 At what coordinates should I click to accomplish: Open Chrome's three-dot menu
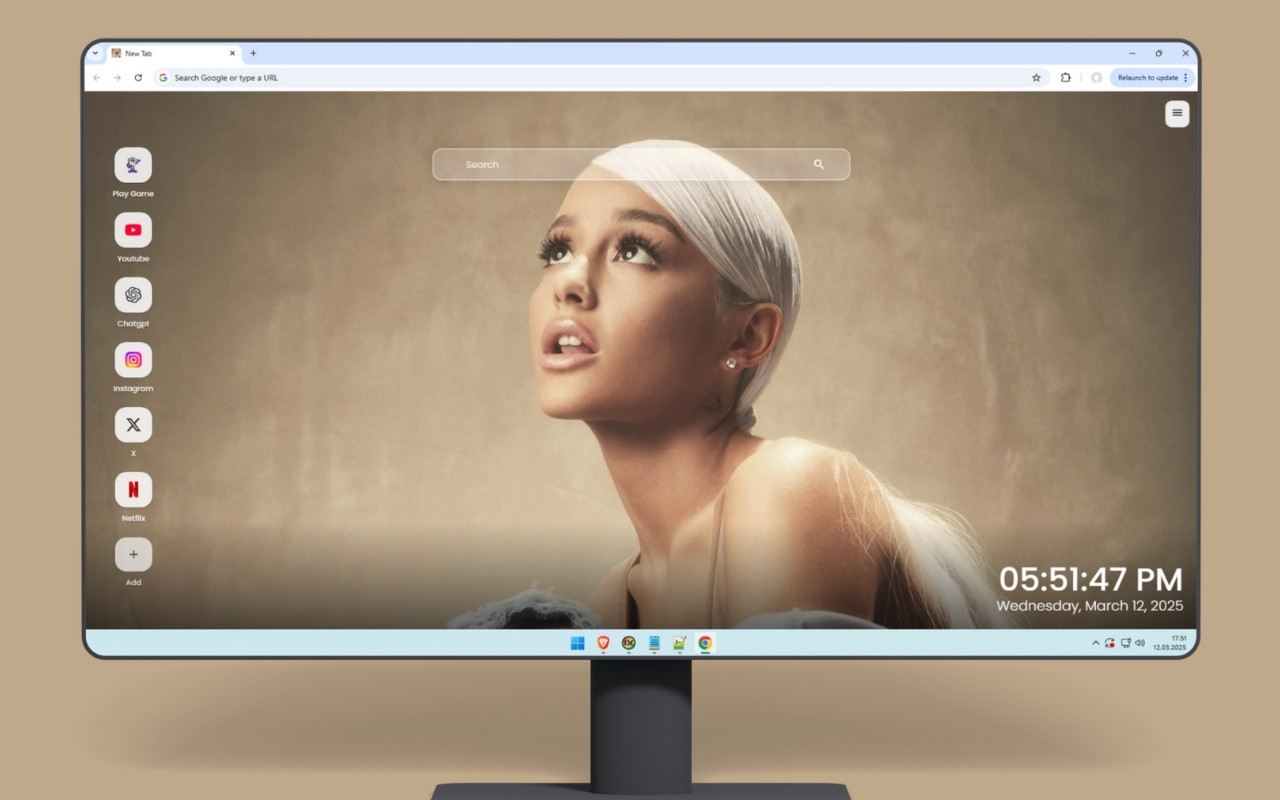[x=1184, y=77]
